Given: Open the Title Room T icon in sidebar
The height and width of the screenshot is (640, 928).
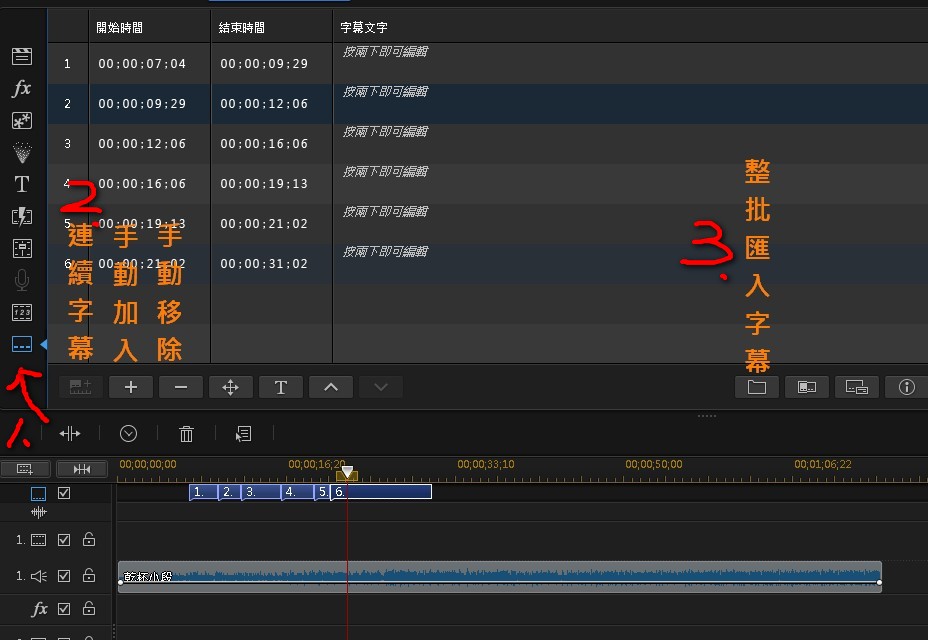Looking at the screenshot, I should click(x=21, y=184).
